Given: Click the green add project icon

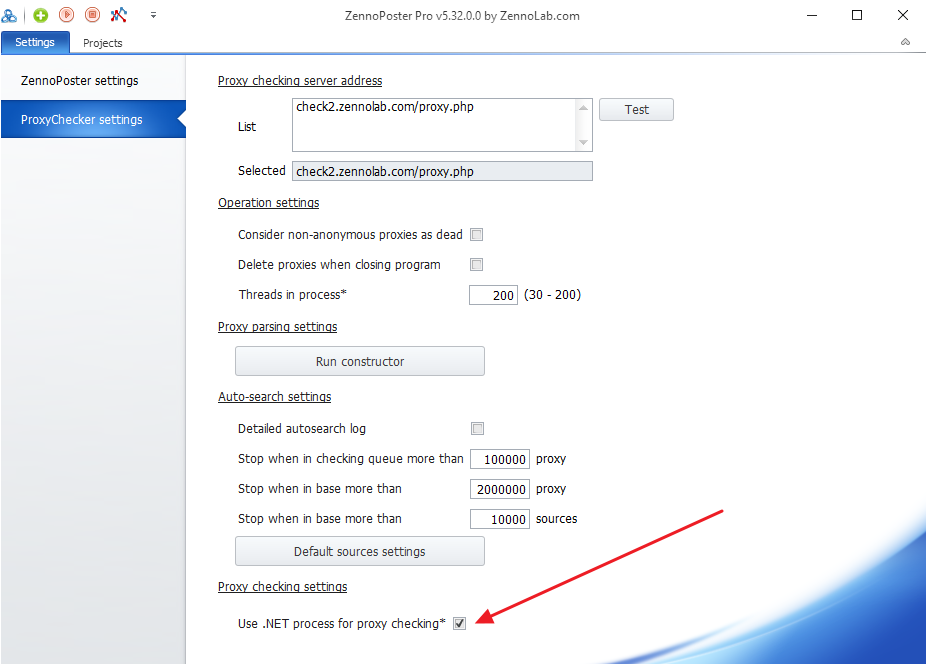Looking at the screenshot, I should pos(40,15).
